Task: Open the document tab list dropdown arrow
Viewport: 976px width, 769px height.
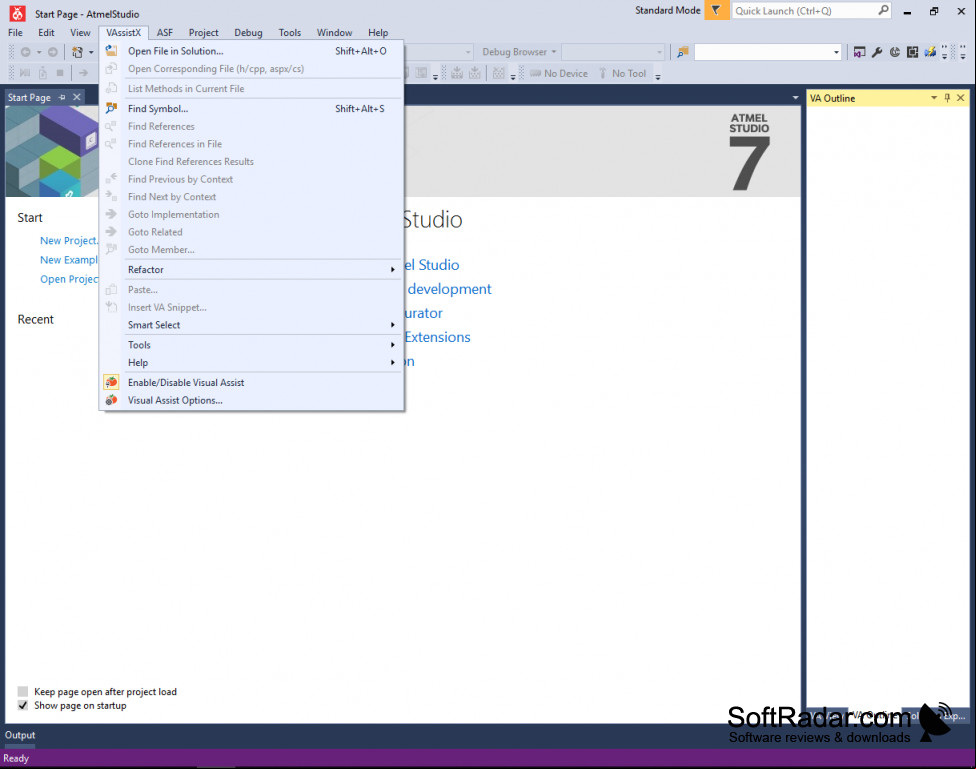Action: (795, 98)
